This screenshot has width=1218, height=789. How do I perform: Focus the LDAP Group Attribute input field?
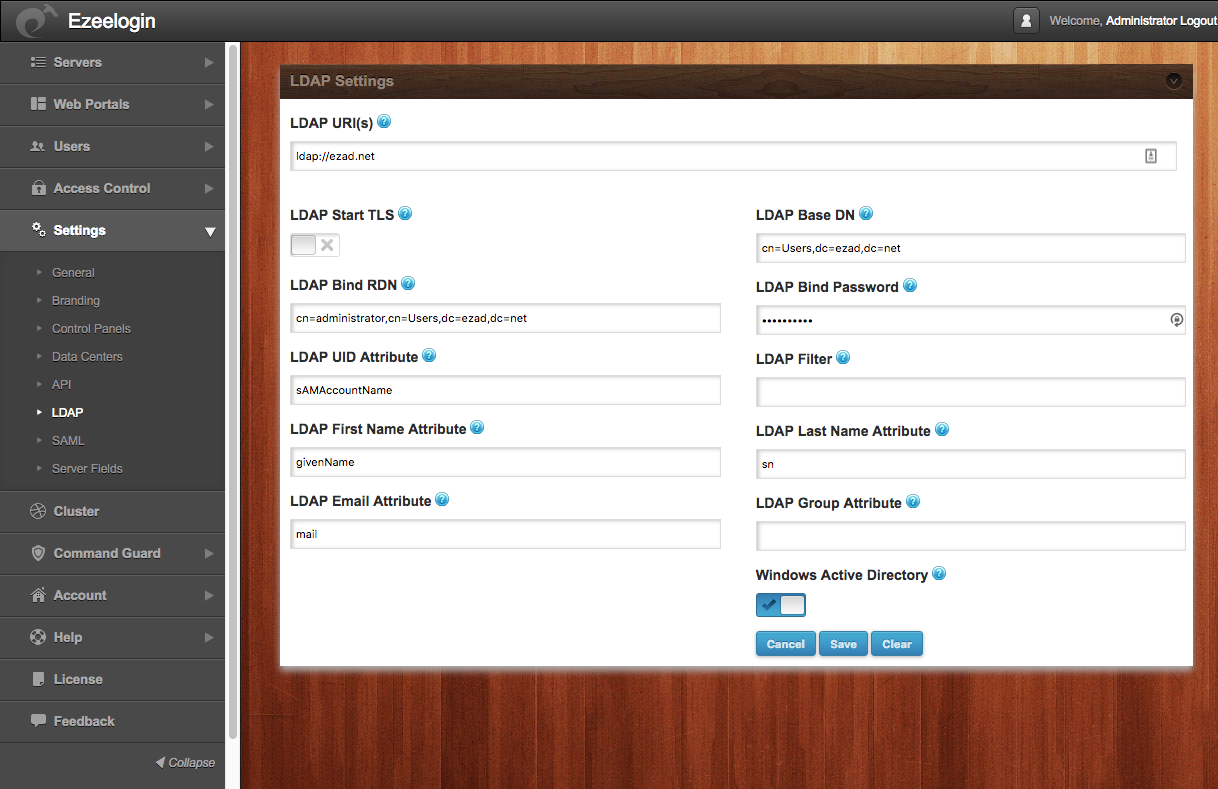971,536
